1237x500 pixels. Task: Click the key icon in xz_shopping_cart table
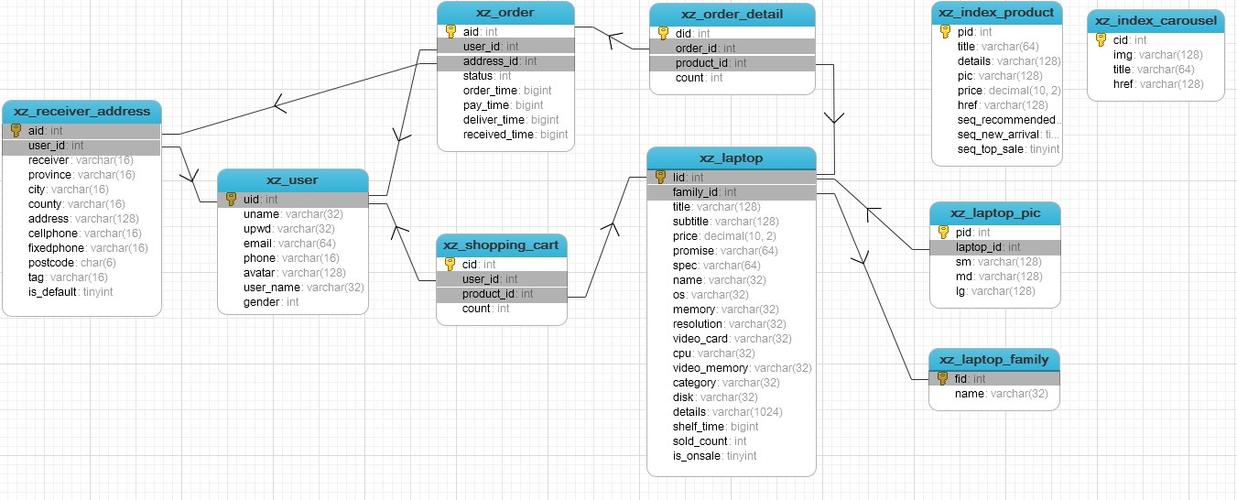tap(450, 264)
